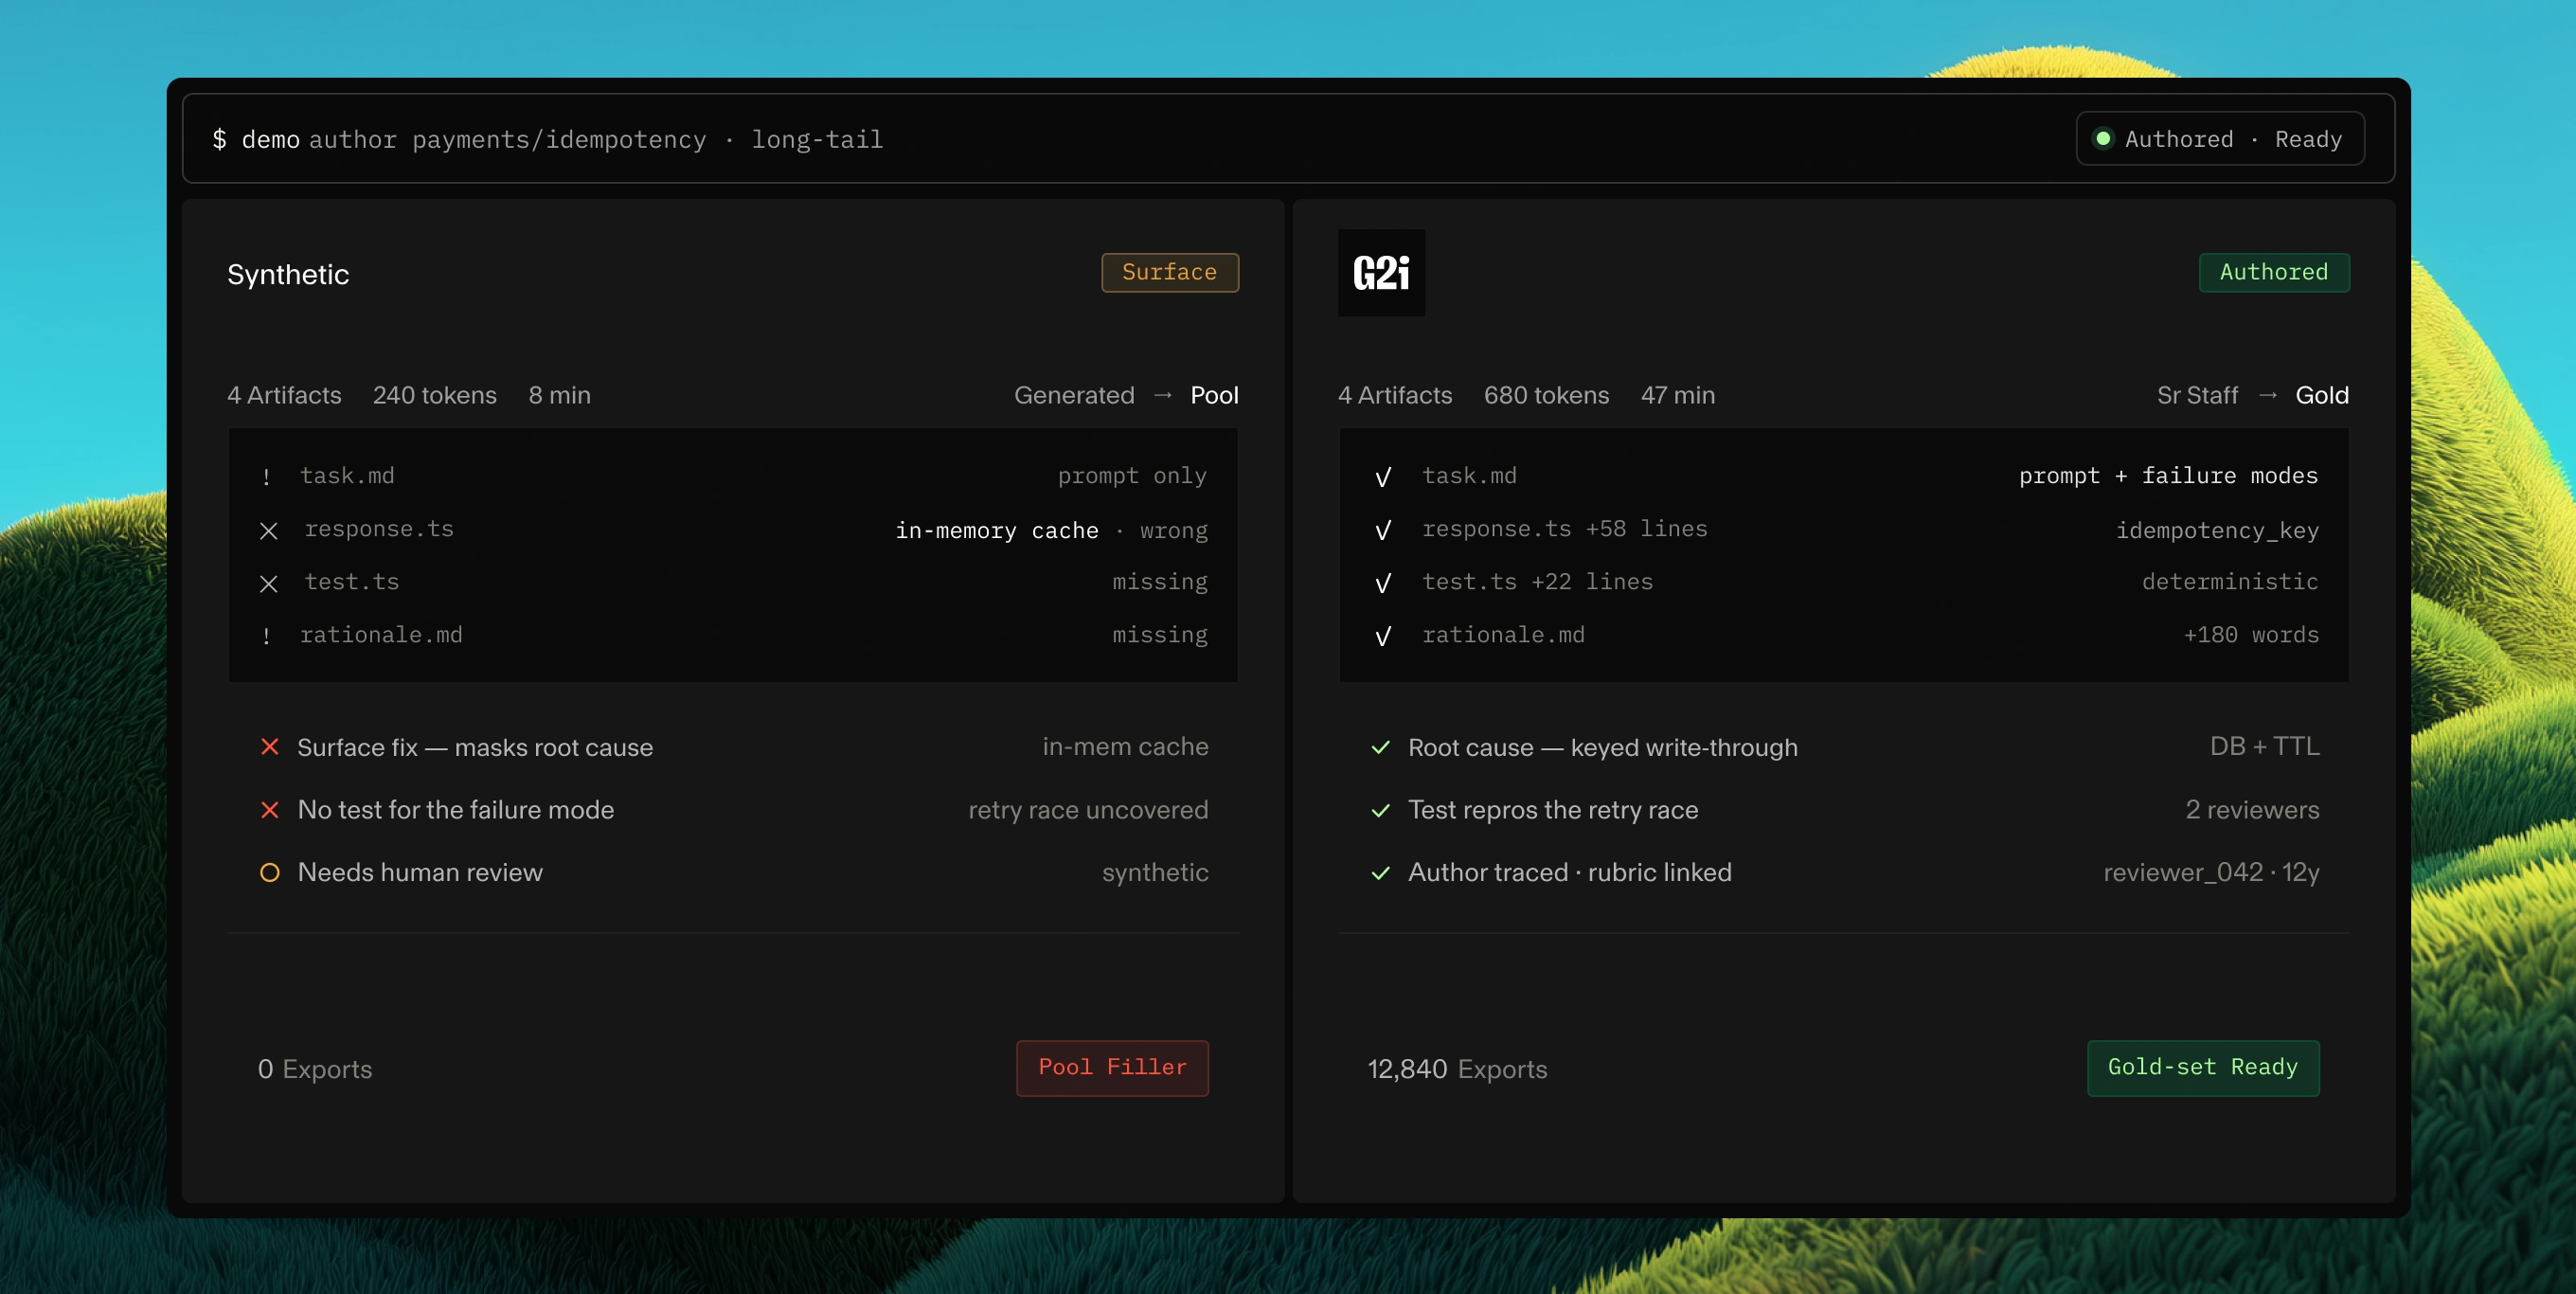Click the green check beside Author traced
The image size is (2576, 1294).
tap(1381, 872)
